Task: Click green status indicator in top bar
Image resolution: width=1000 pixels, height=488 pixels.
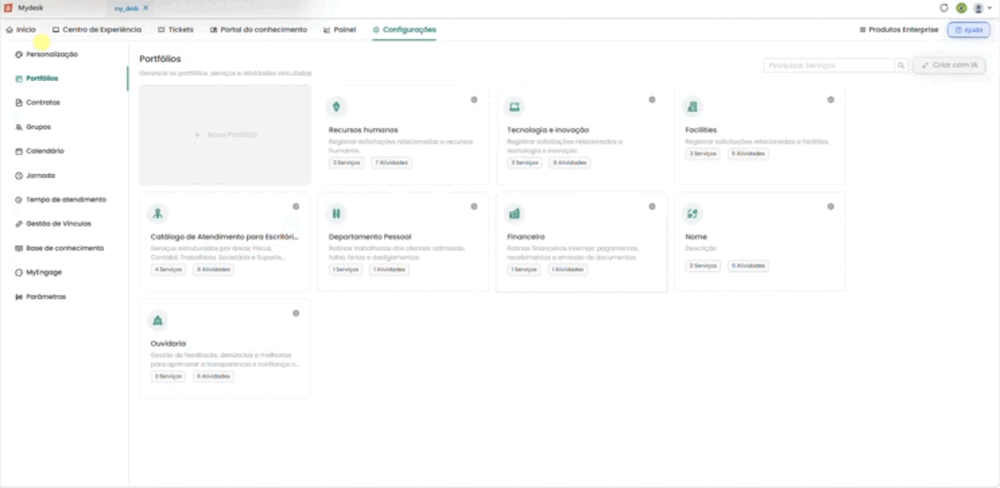Action: pyautogui.click(x=961, y=8)
